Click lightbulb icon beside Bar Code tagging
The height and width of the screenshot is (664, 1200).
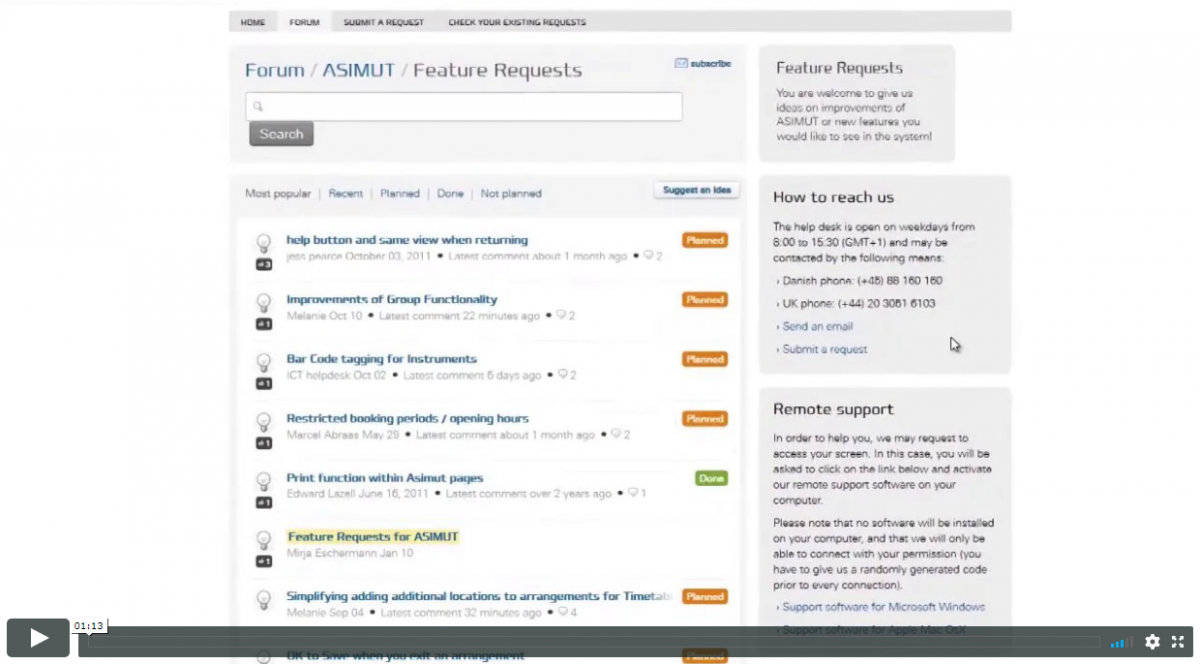point(264,362)
